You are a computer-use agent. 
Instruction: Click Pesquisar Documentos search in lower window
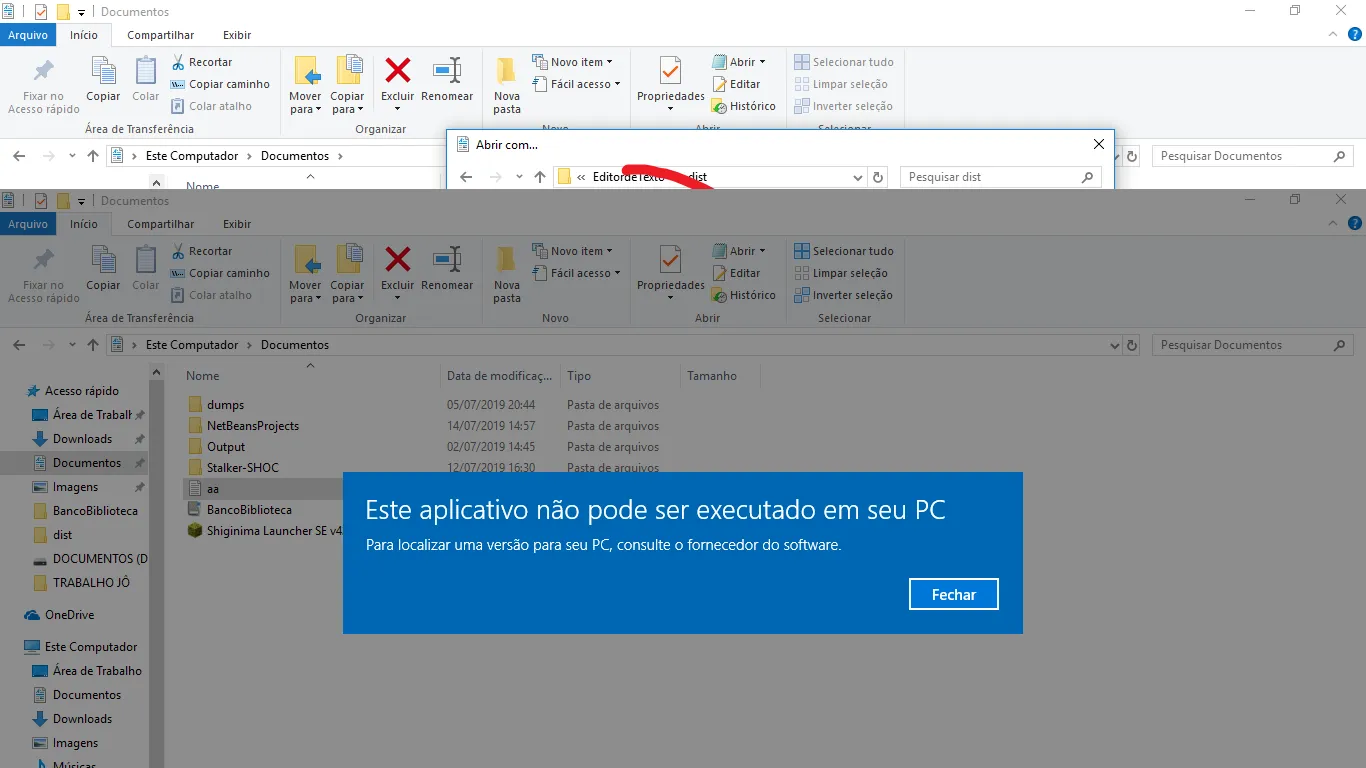pos(1253,345)
